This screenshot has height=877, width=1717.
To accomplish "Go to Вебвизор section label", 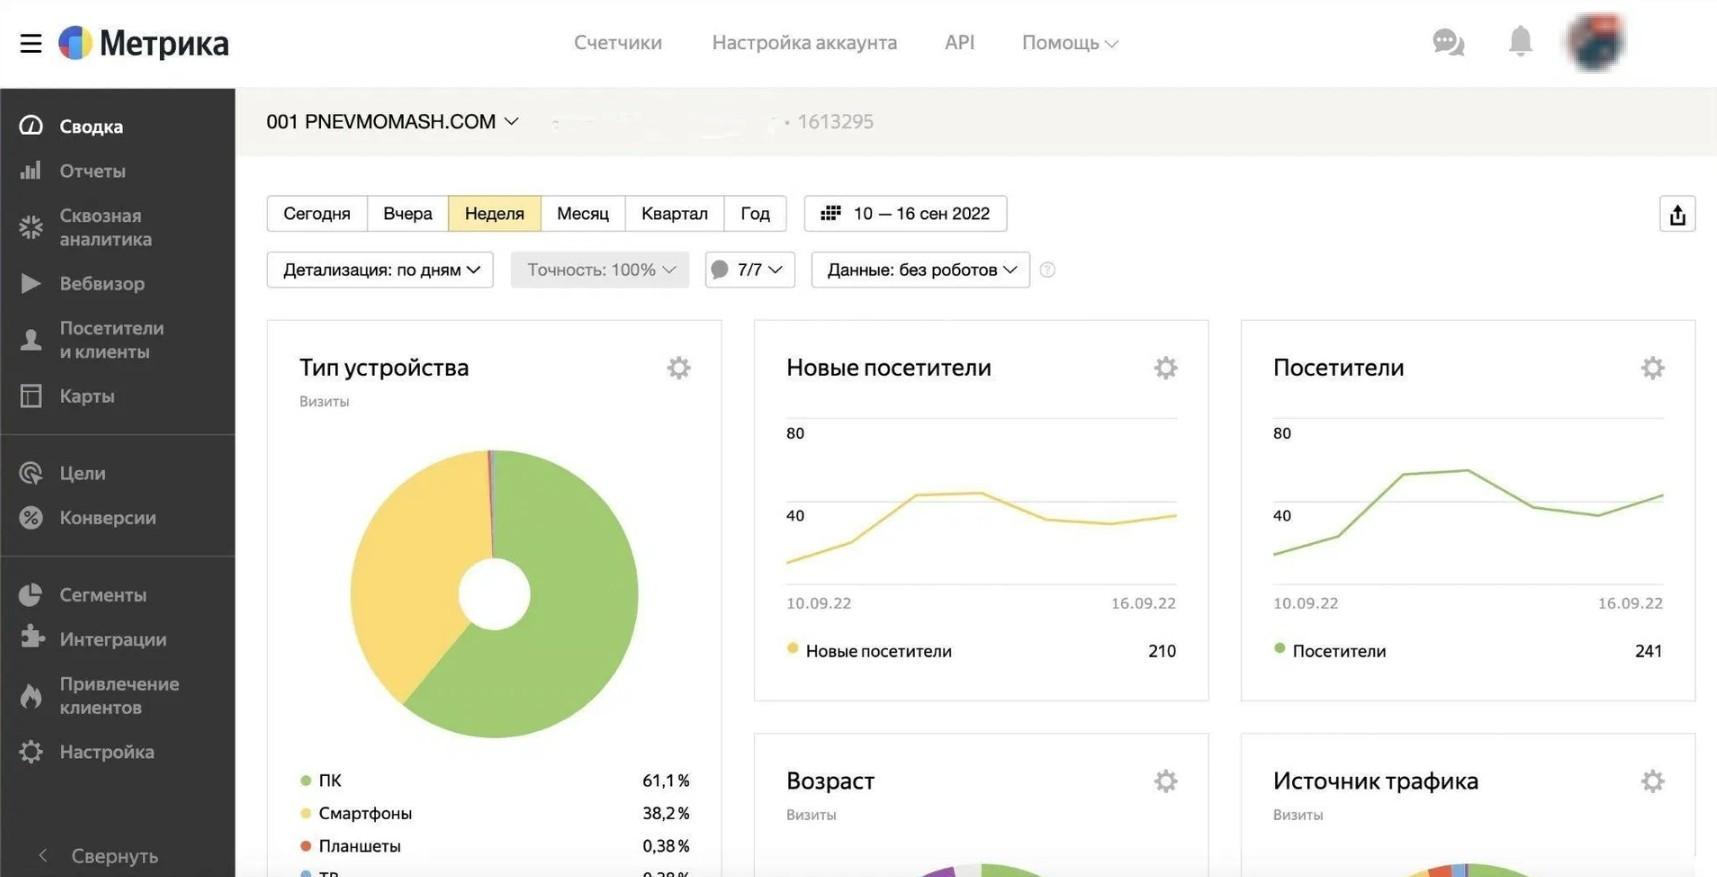I will [102, 284].
